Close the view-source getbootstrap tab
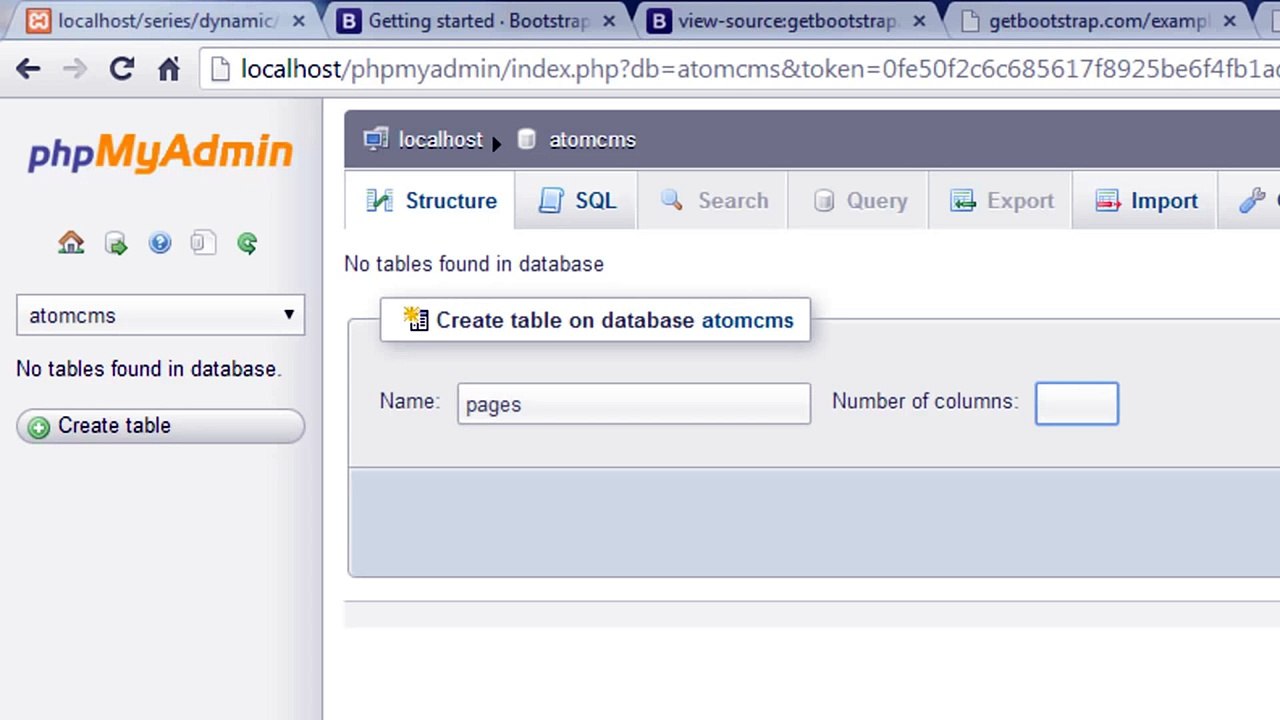 click(919, 21)
